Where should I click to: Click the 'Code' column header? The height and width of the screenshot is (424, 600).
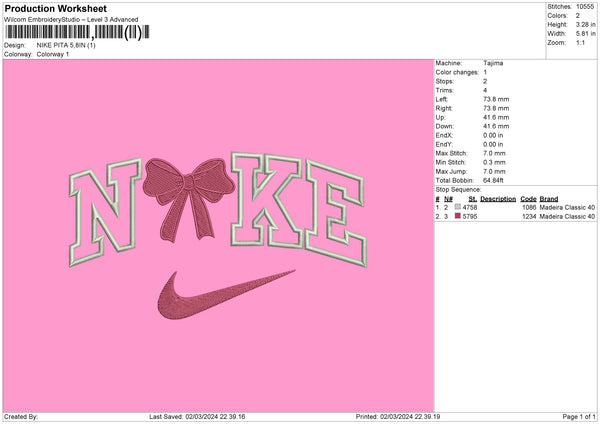click(x=528, y=199)
